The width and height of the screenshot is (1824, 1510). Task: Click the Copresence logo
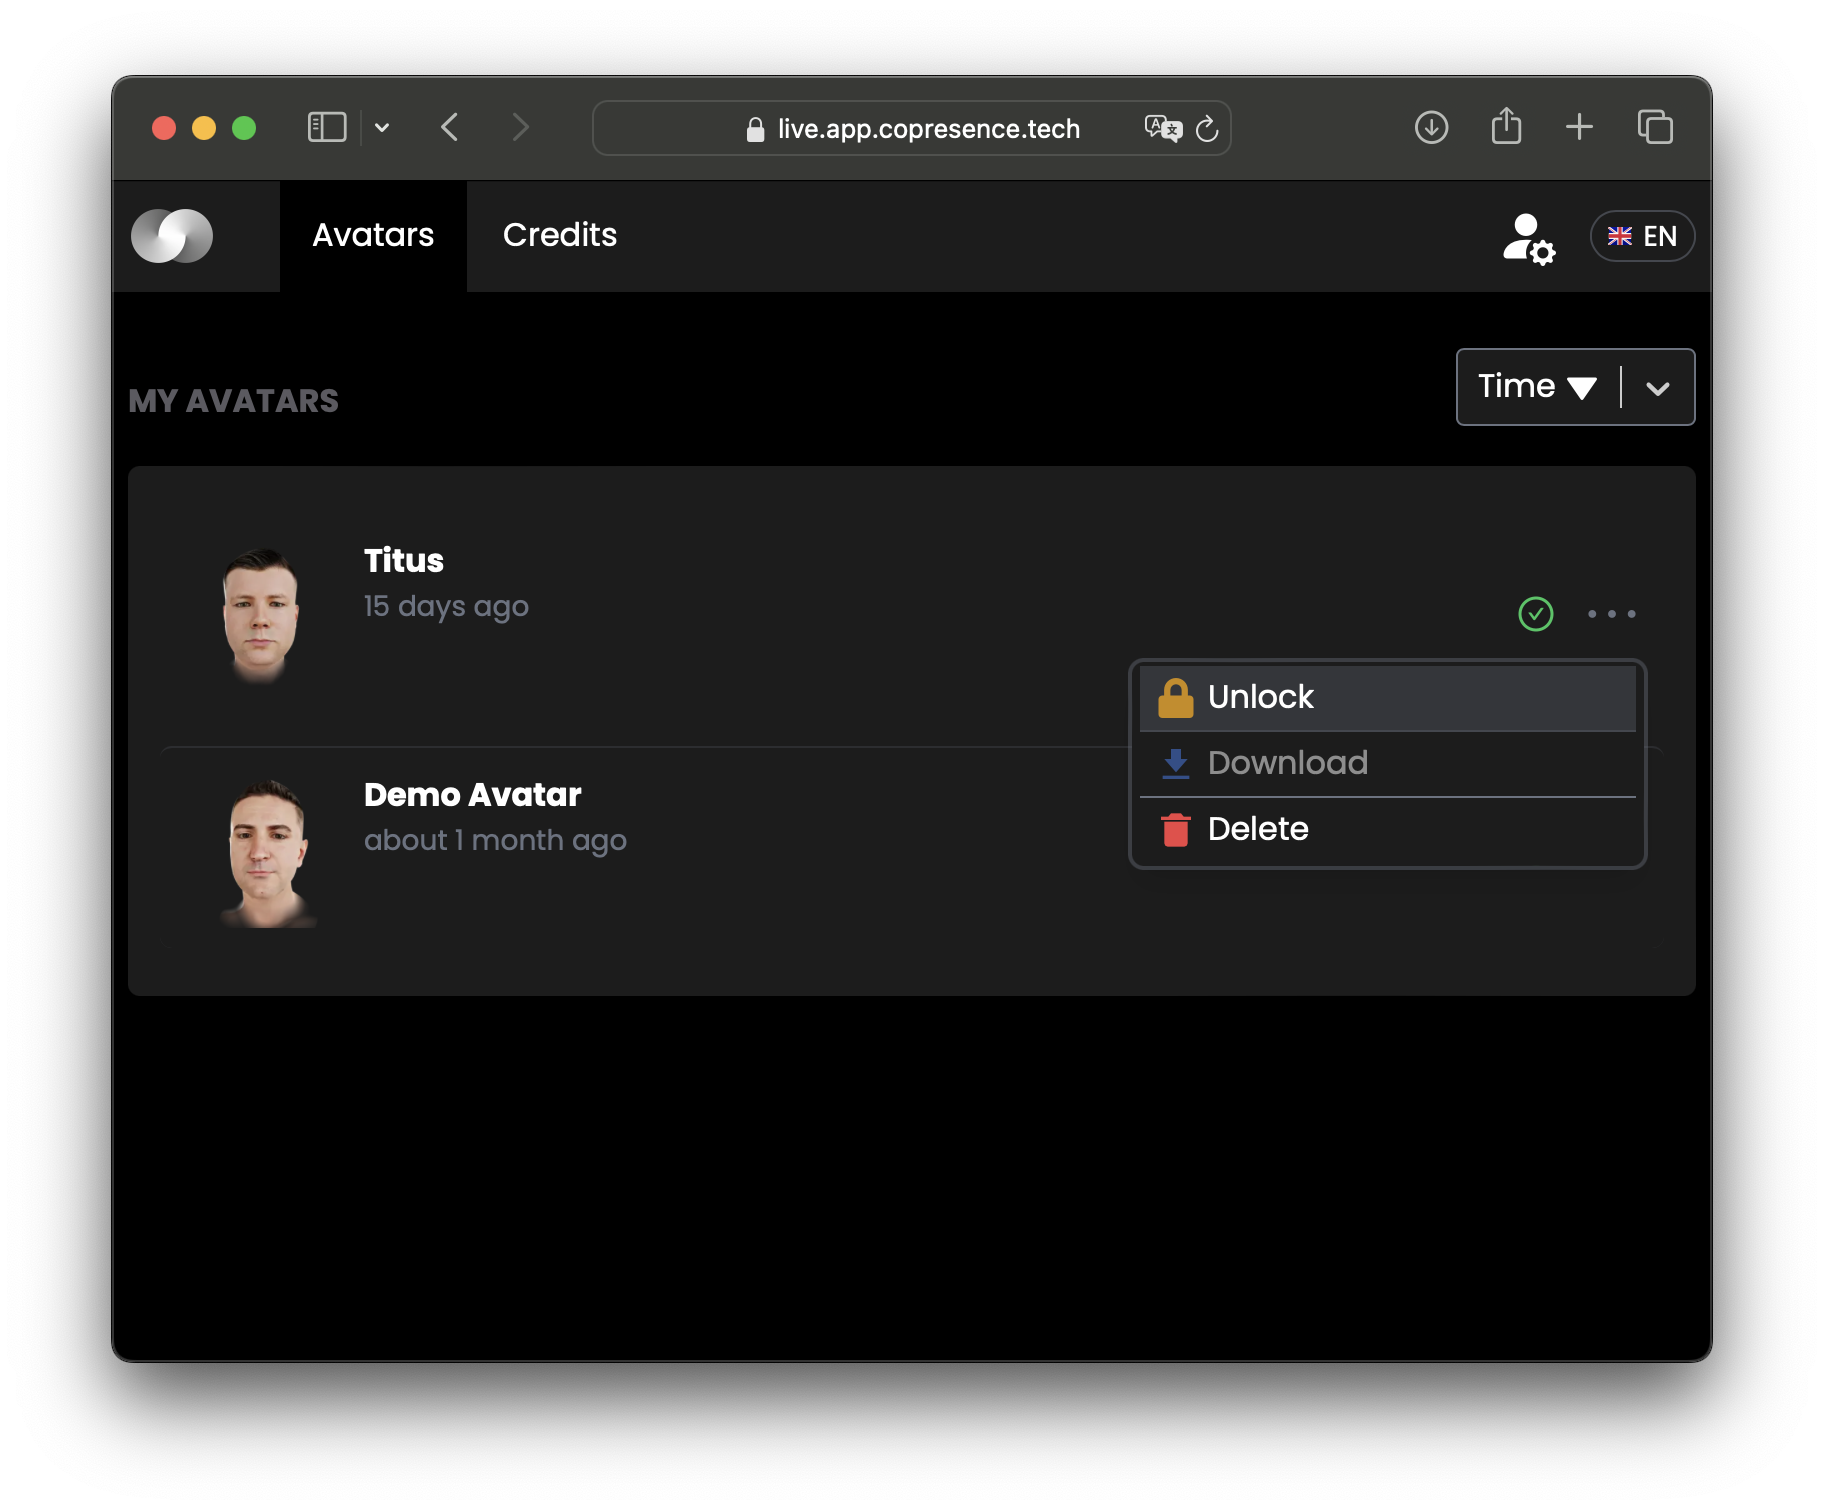pyautogui.click(x=172, y=236)
